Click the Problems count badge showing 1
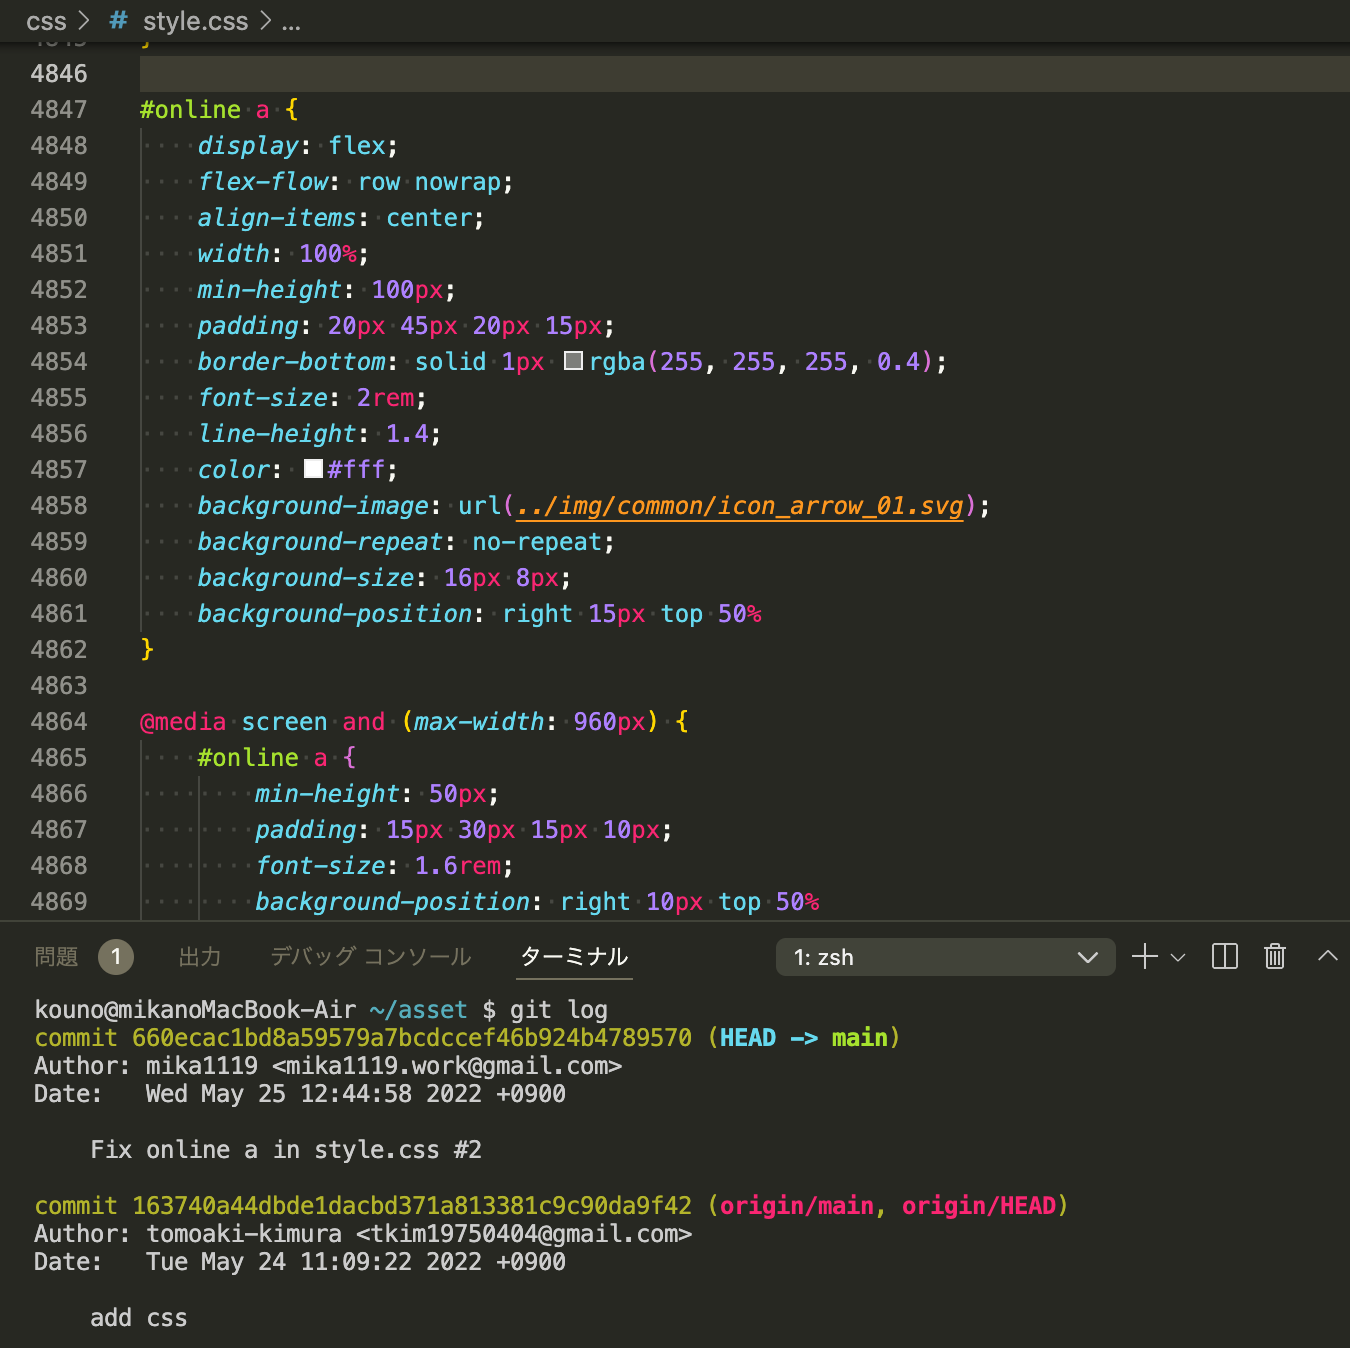Viewport: 1350px width, 1348px height. 115,957
